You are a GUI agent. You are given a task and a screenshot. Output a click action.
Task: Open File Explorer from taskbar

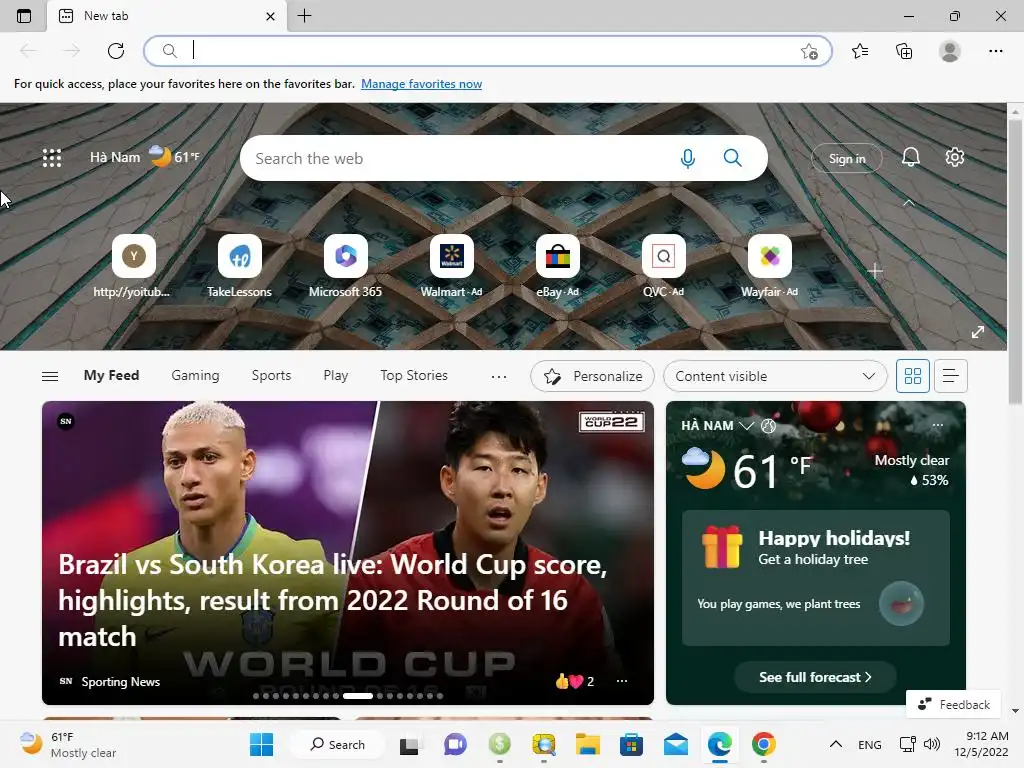click(587, 744)
